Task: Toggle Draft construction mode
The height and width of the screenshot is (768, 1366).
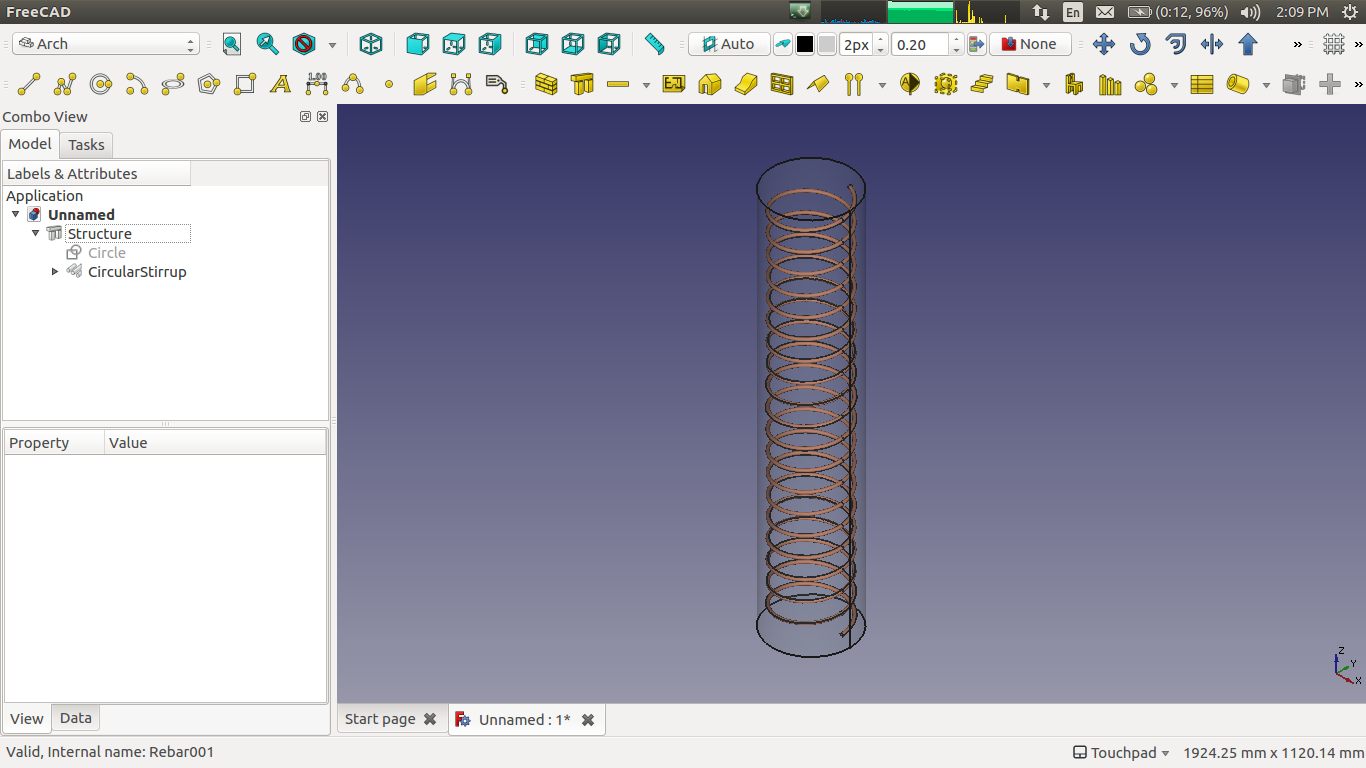Action: click(x=783, y=44)
